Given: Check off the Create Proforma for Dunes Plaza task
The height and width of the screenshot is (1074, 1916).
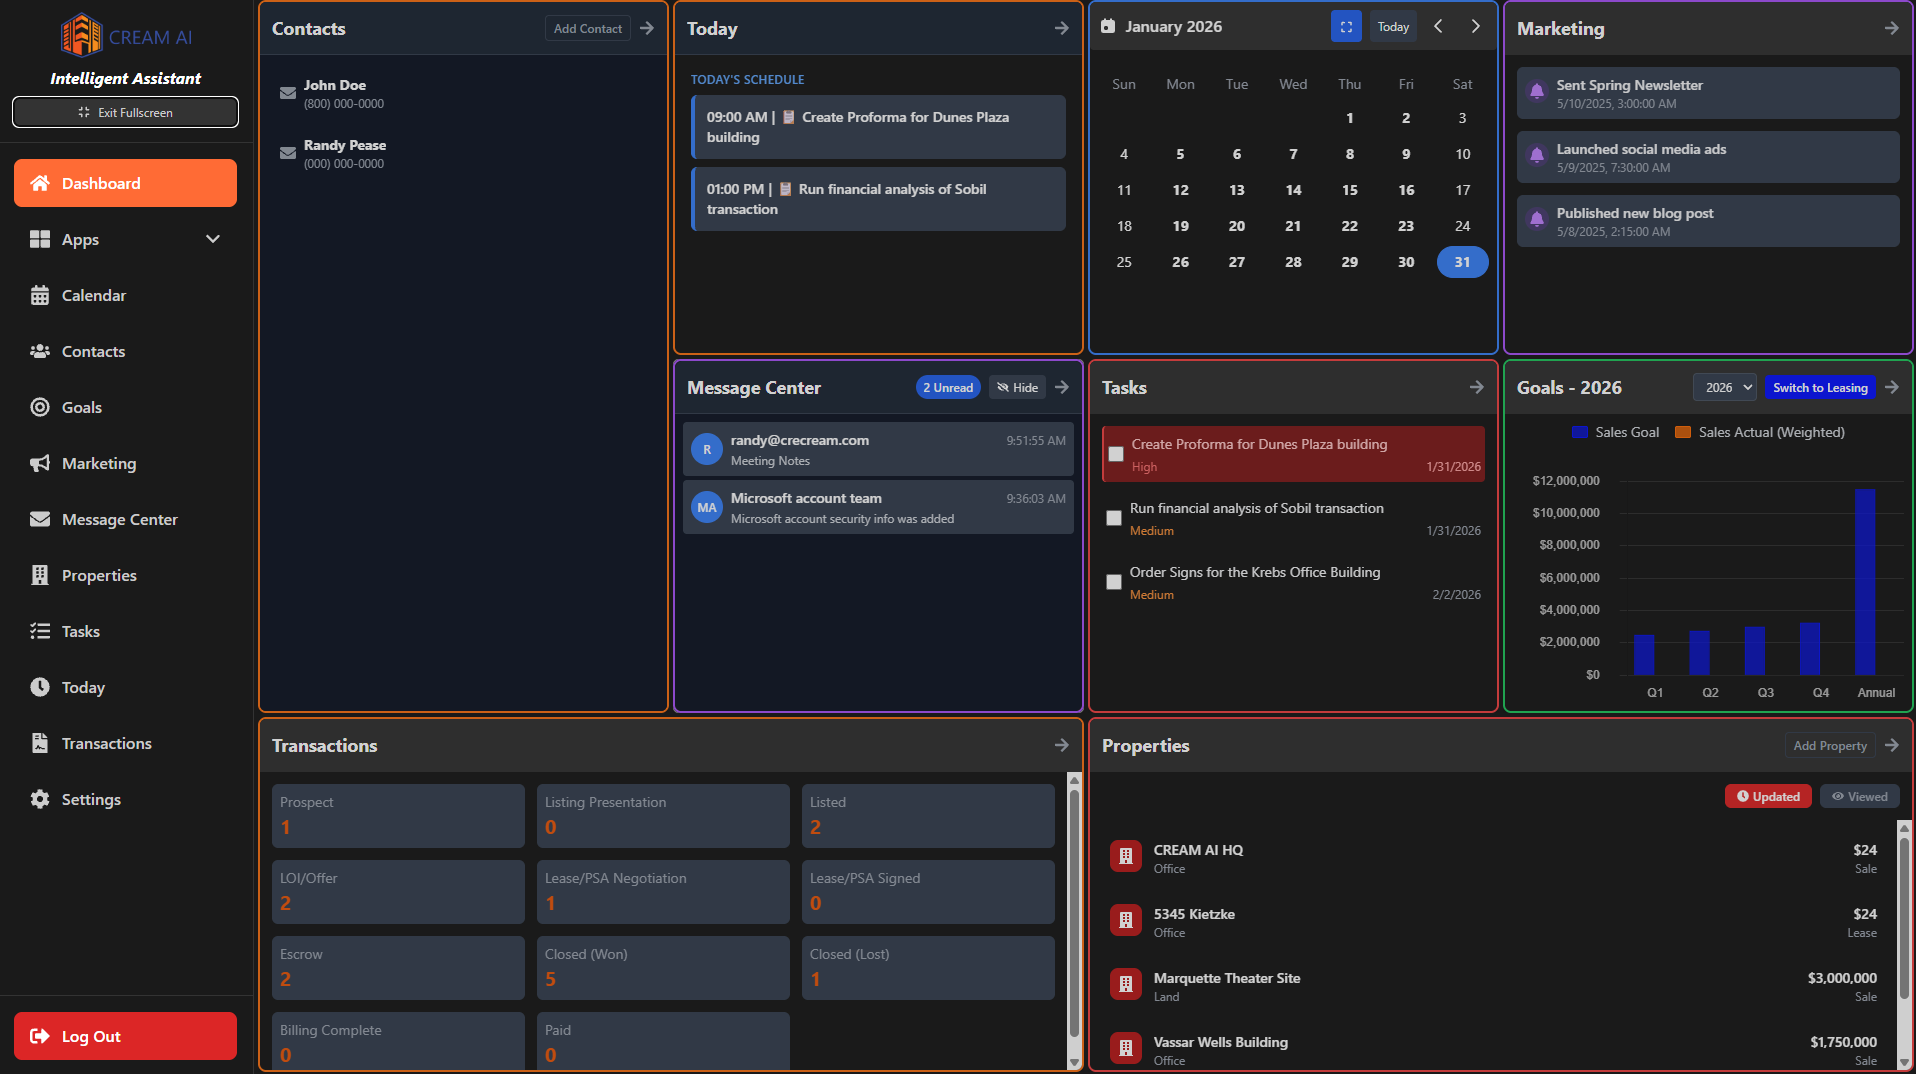Looking at the screenshot, I should 1114,453.
